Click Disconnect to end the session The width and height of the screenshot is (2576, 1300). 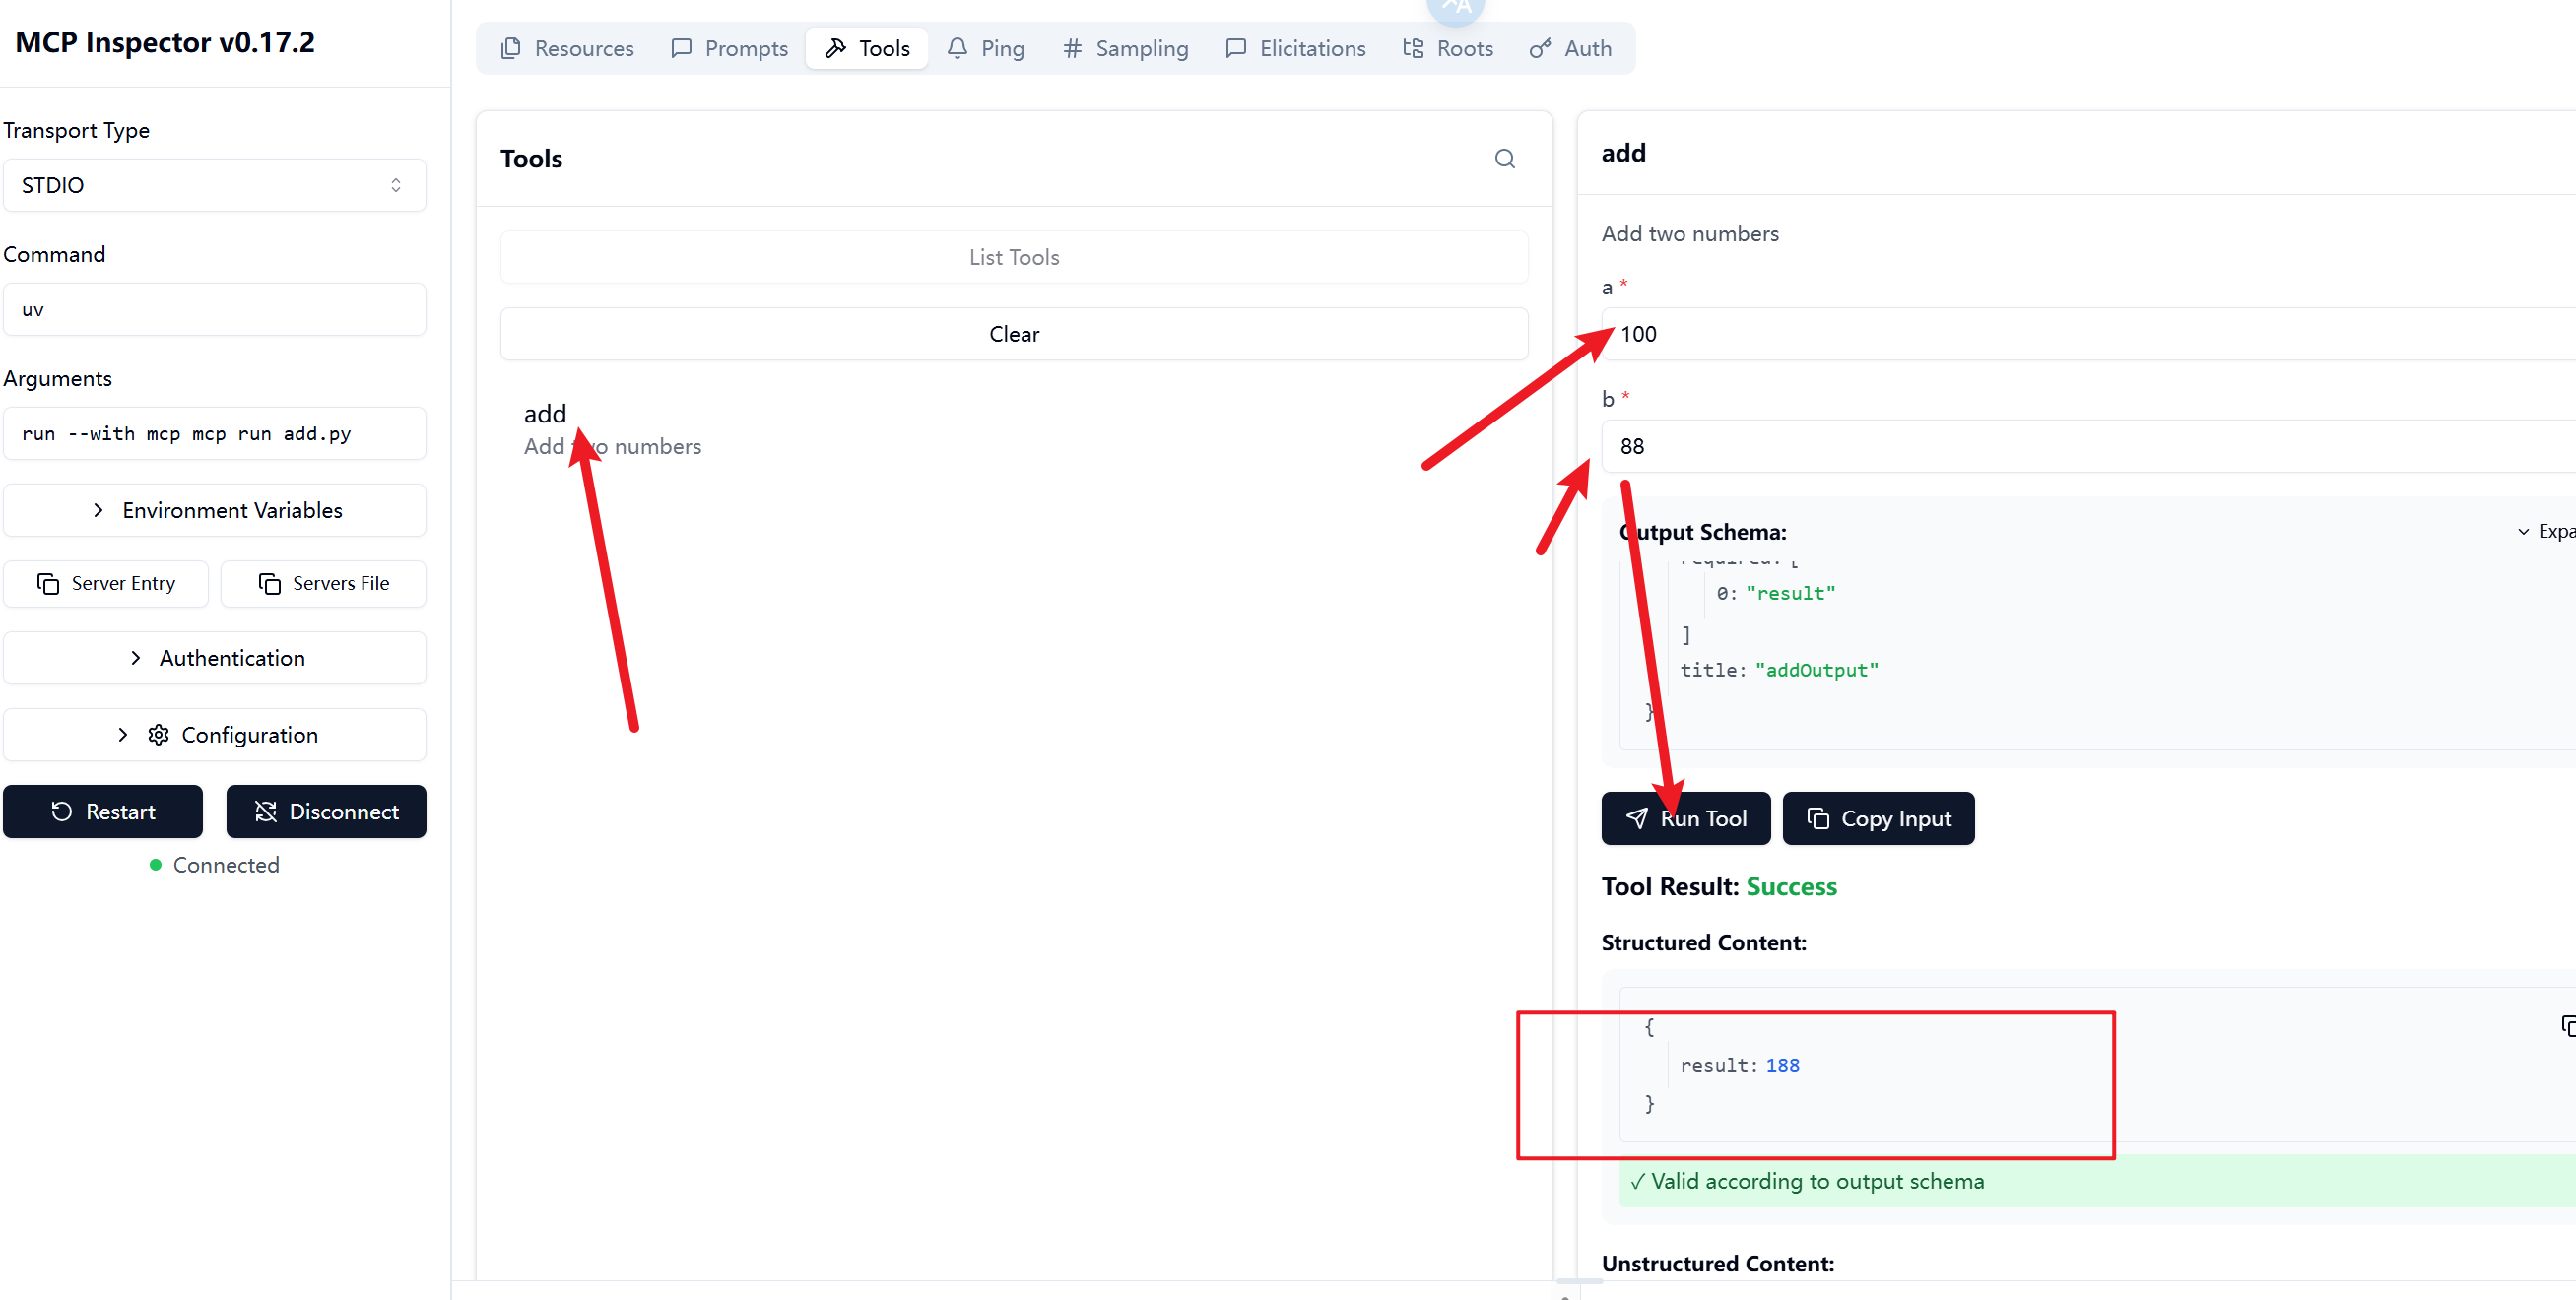pyautogui.click(x=326, y=811)
